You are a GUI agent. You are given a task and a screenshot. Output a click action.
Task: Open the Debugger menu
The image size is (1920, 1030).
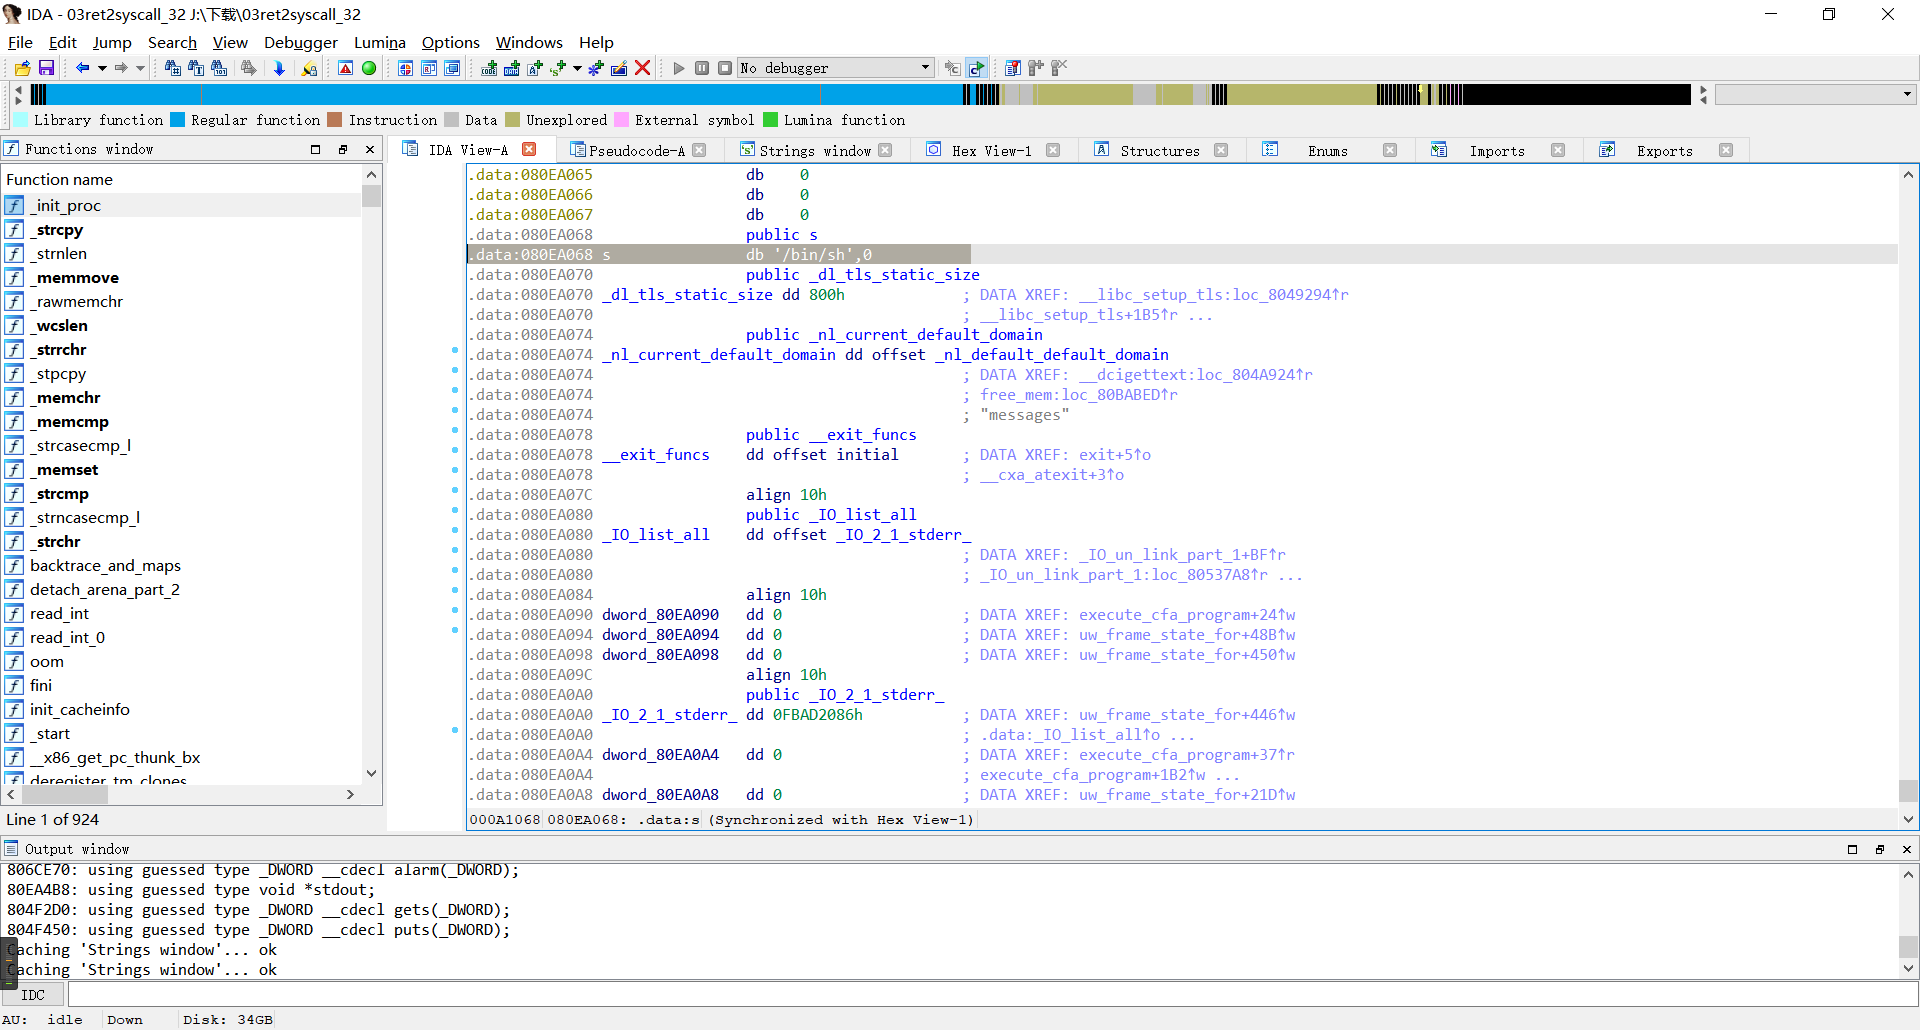tap(300, 42)
